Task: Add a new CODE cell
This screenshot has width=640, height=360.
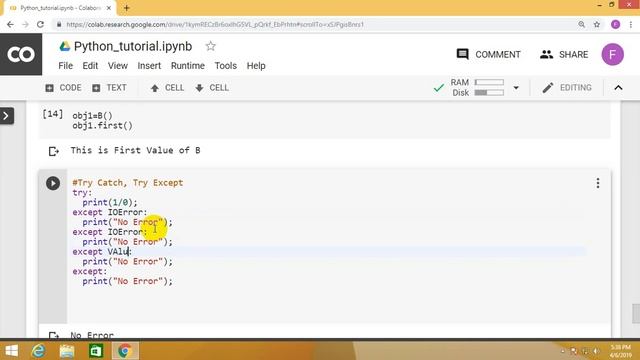Action: click(x=63, y=88)
